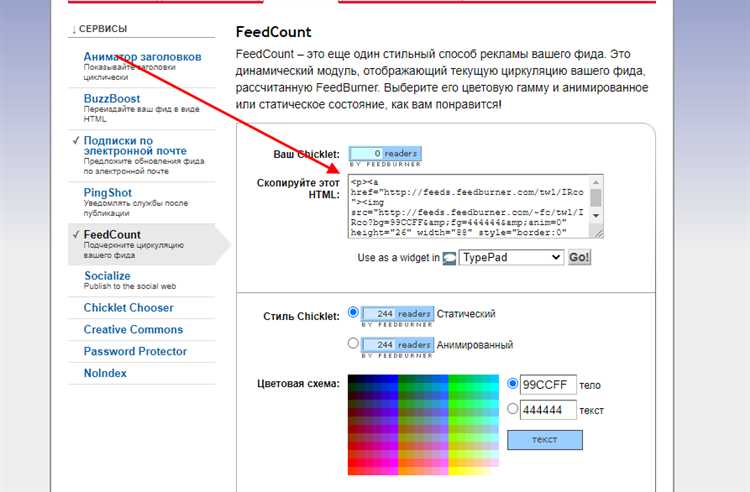Click the Go! button
Screen dimensions: 750x492
click(x=579, y=257)
